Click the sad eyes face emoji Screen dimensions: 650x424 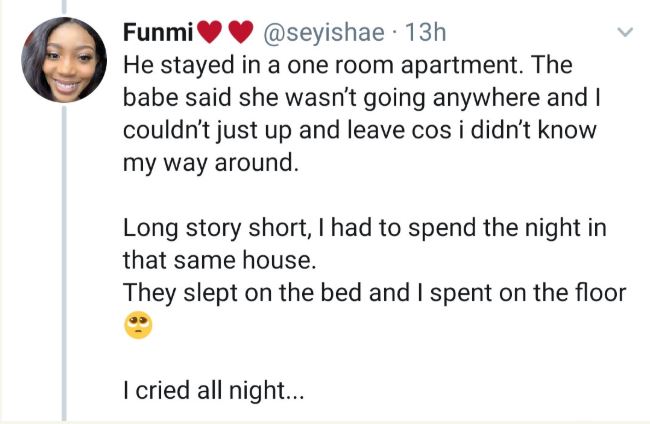point(137,326)
